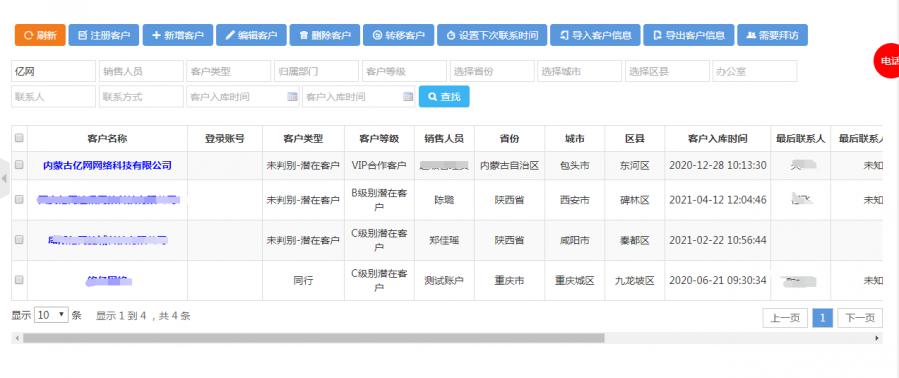Open 注册客户 register customer
Image resolution: width=899 pixels, height=378 pixels.
[x=104, y=35]
